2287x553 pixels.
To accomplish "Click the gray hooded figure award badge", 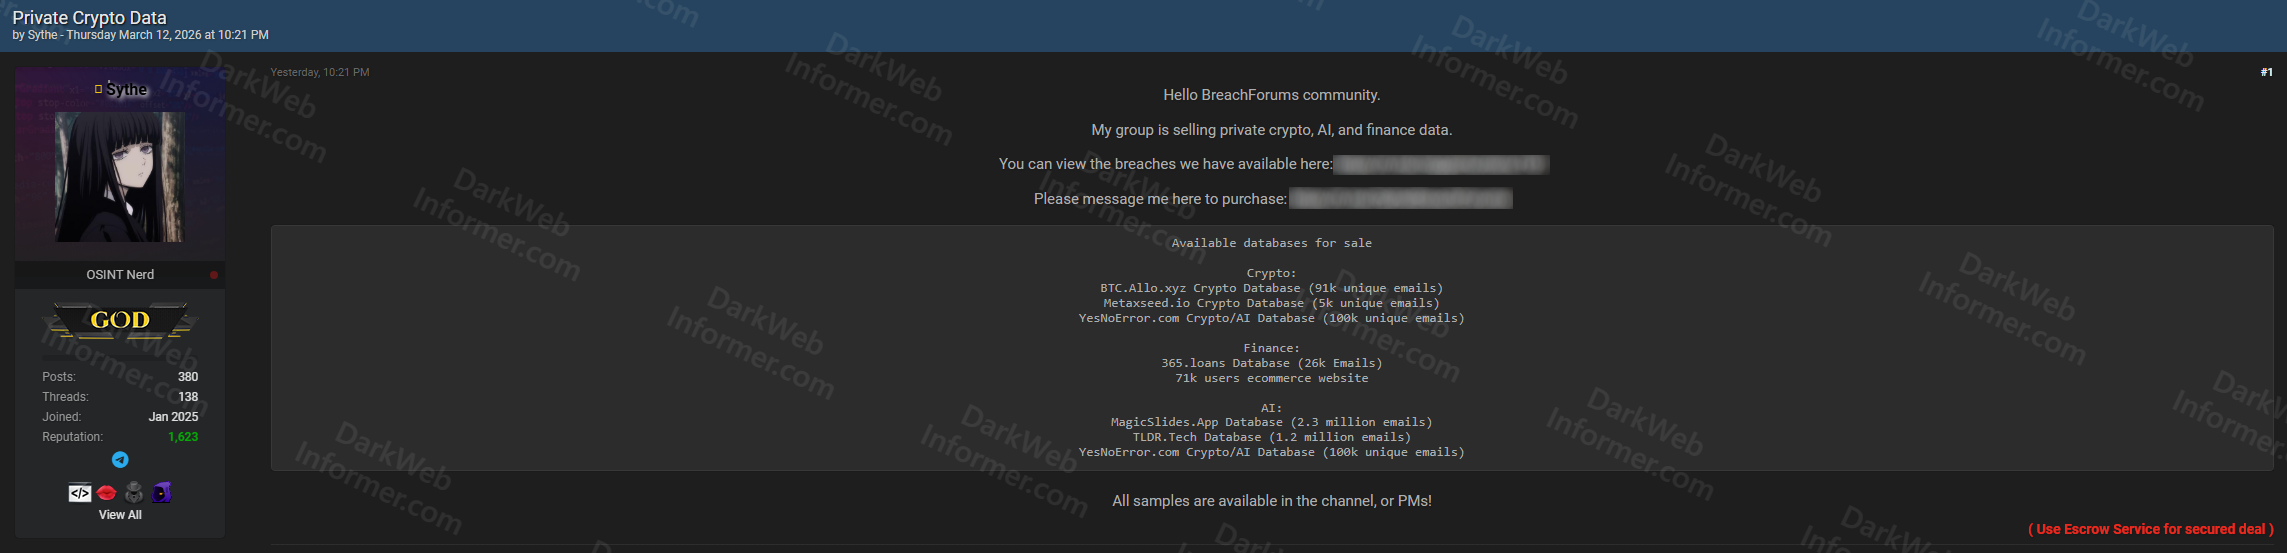I will coord(134,492).
